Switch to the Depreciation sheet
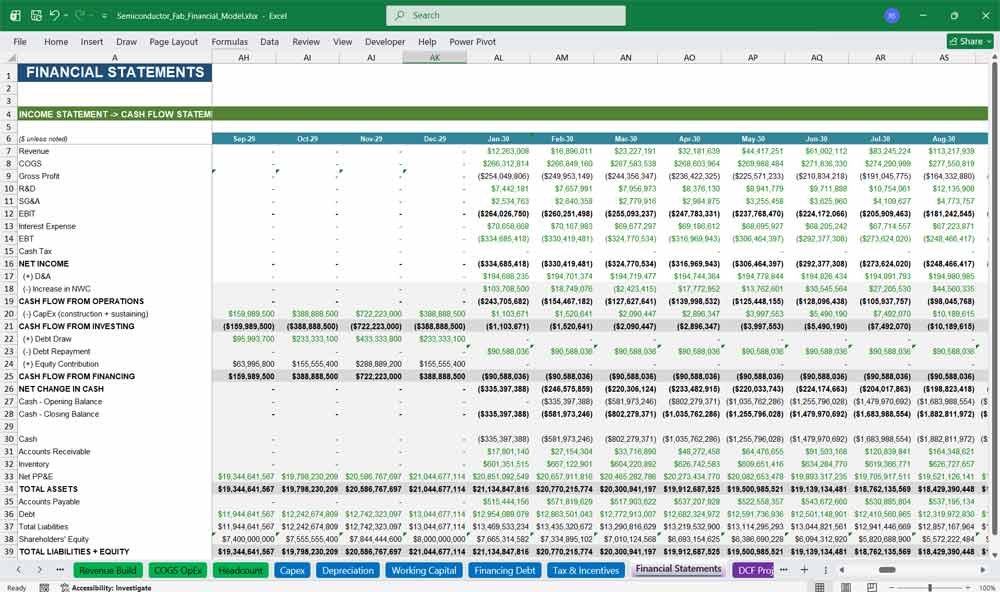The width and height of the screenshot is (1000, 592). click(x=348, y=570)
